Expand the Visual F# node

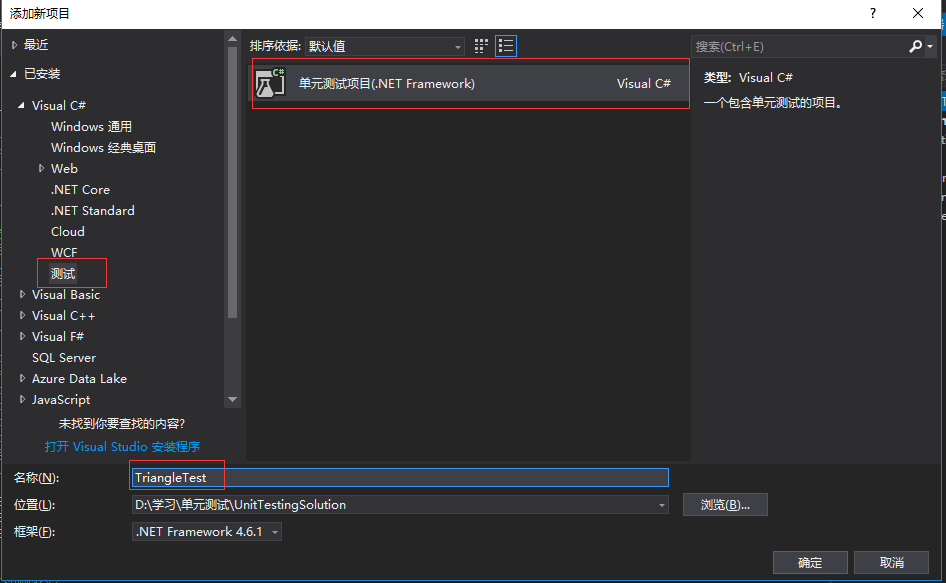(22, 336)
